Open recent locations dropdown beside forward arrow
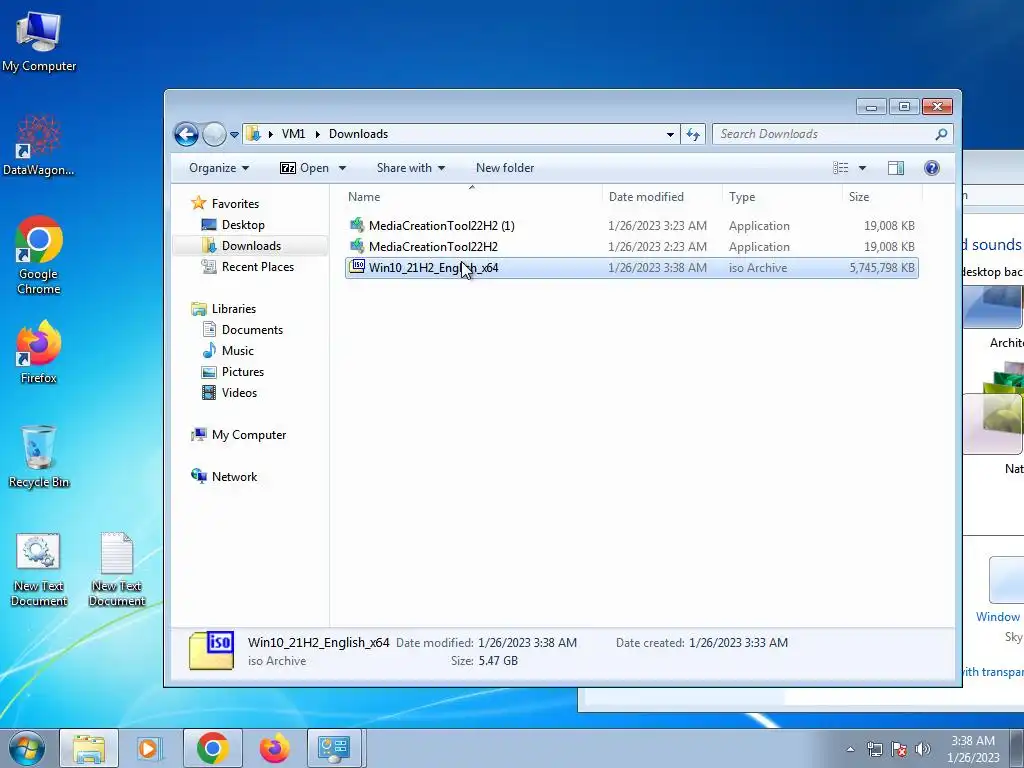The width and height of the screenshot is (1024, 768). [x=234, y=135]
